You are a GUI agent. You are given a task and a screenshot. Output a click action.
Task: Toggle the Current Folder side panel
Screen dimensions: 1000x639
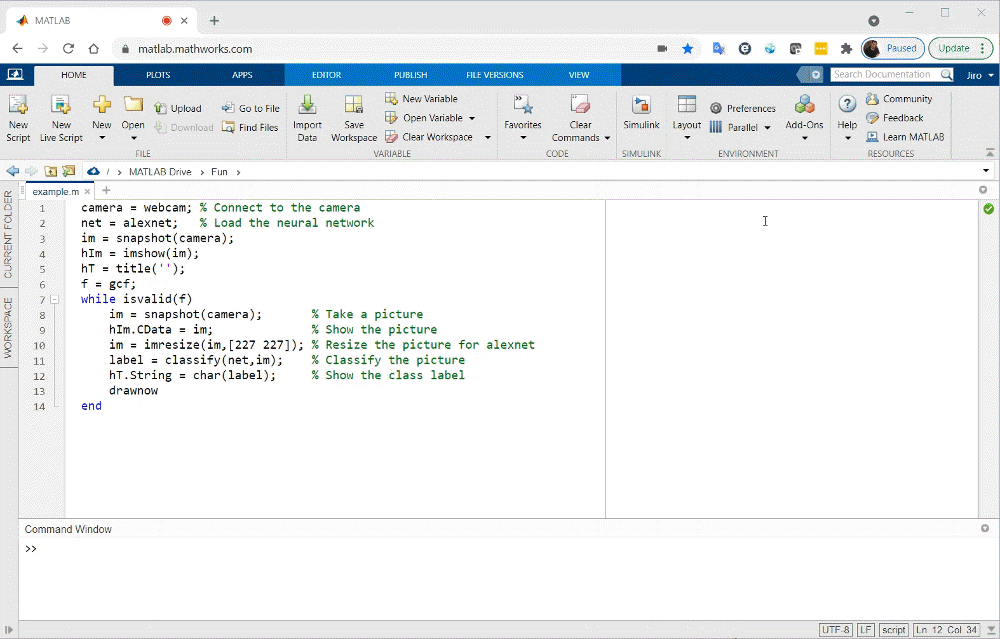point(9,235)
